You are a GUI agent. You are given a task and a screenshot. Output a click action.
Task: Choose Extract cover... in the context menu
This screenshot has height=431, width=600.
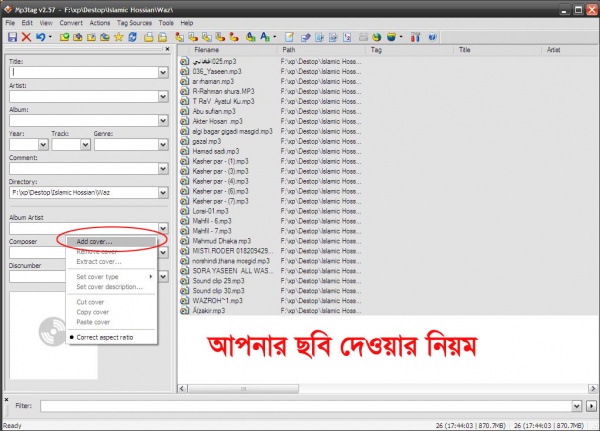[111, 262]
